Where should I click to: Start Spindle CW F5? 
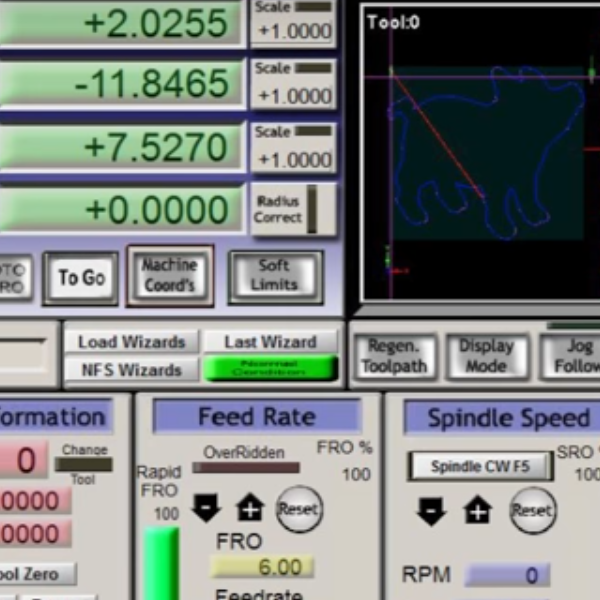pyautogui.click(x=480, y=466)
